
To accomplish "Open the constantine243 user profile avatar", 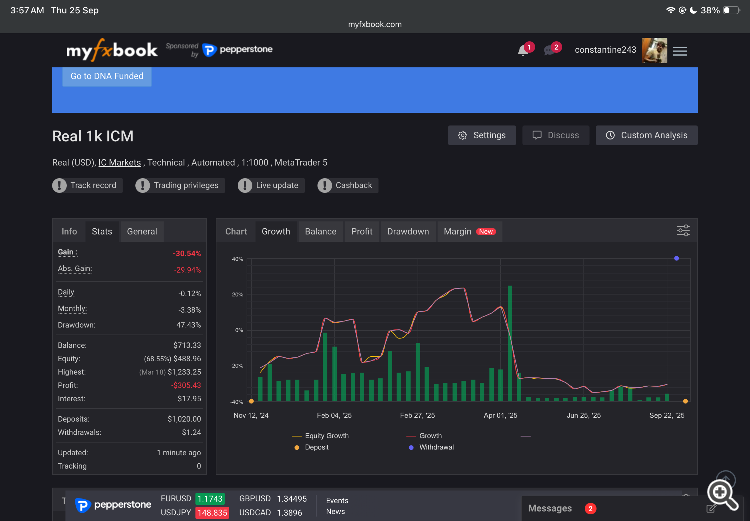I will [x=654, y=50].
